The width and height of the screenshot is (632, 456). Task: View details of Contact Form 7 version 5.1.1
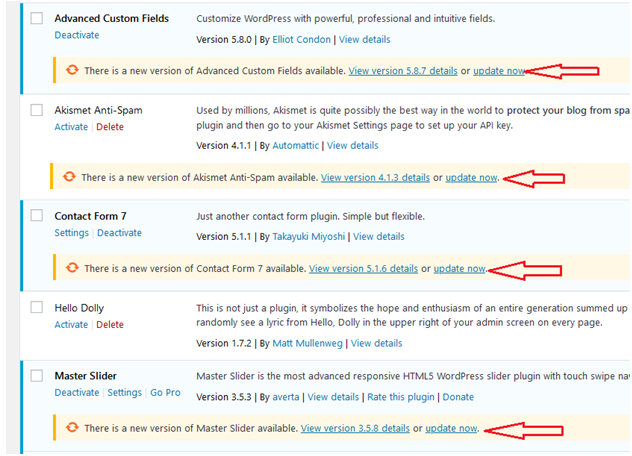point(379,237)
